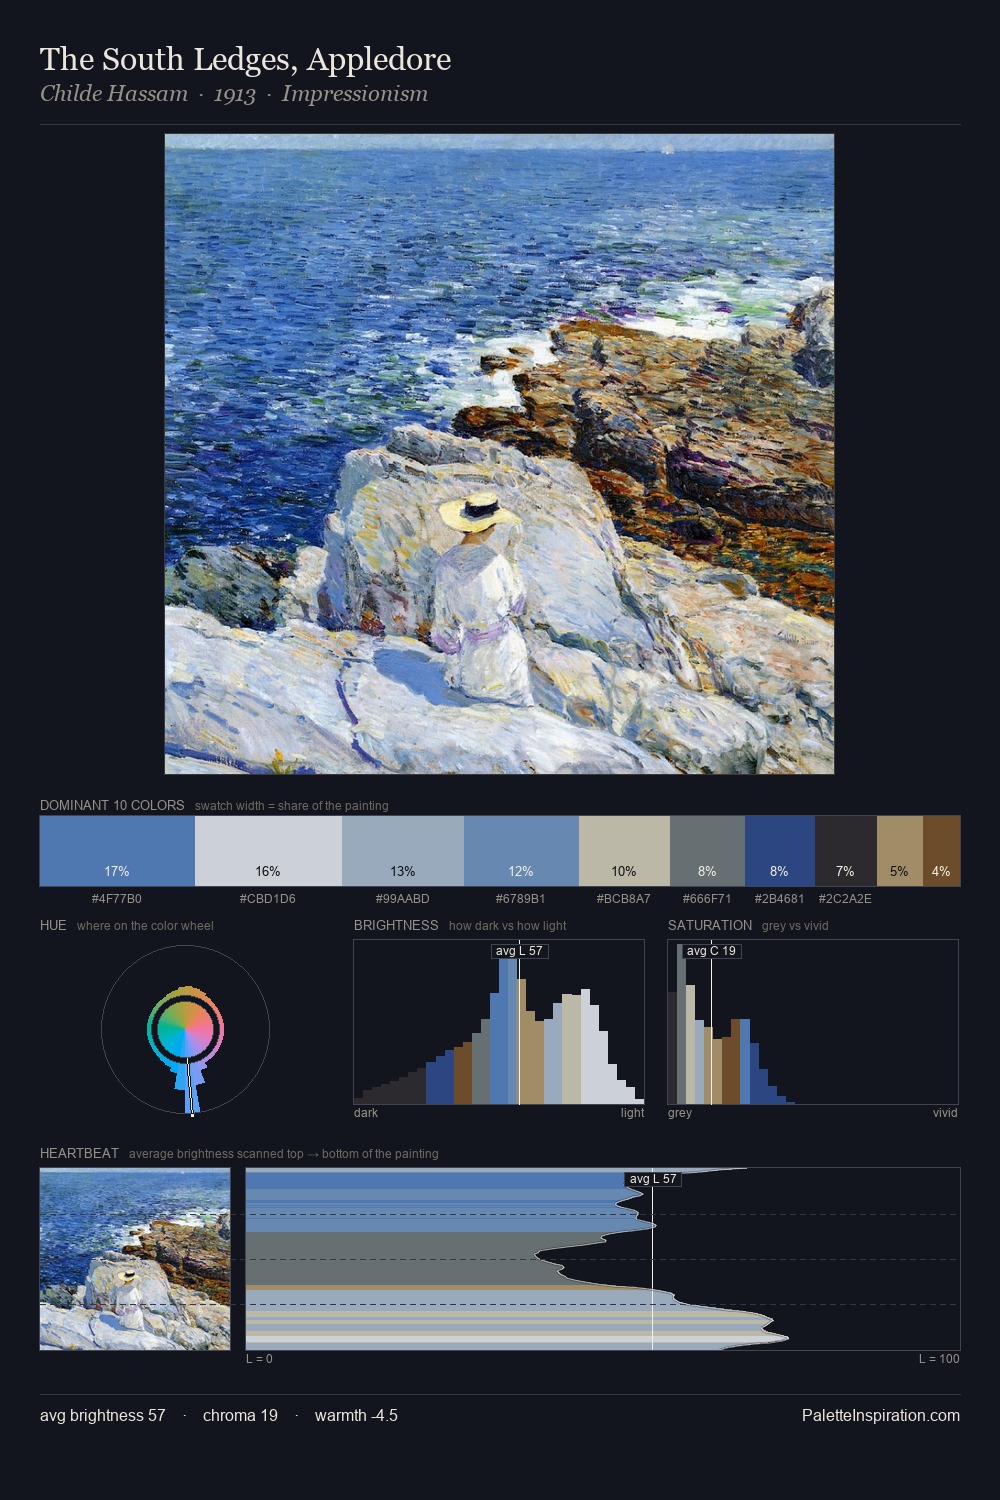This screenshot has height=1500, width=1000.
Task: Click the heartbeat brightness profile chart
Action: point(603,1259)
